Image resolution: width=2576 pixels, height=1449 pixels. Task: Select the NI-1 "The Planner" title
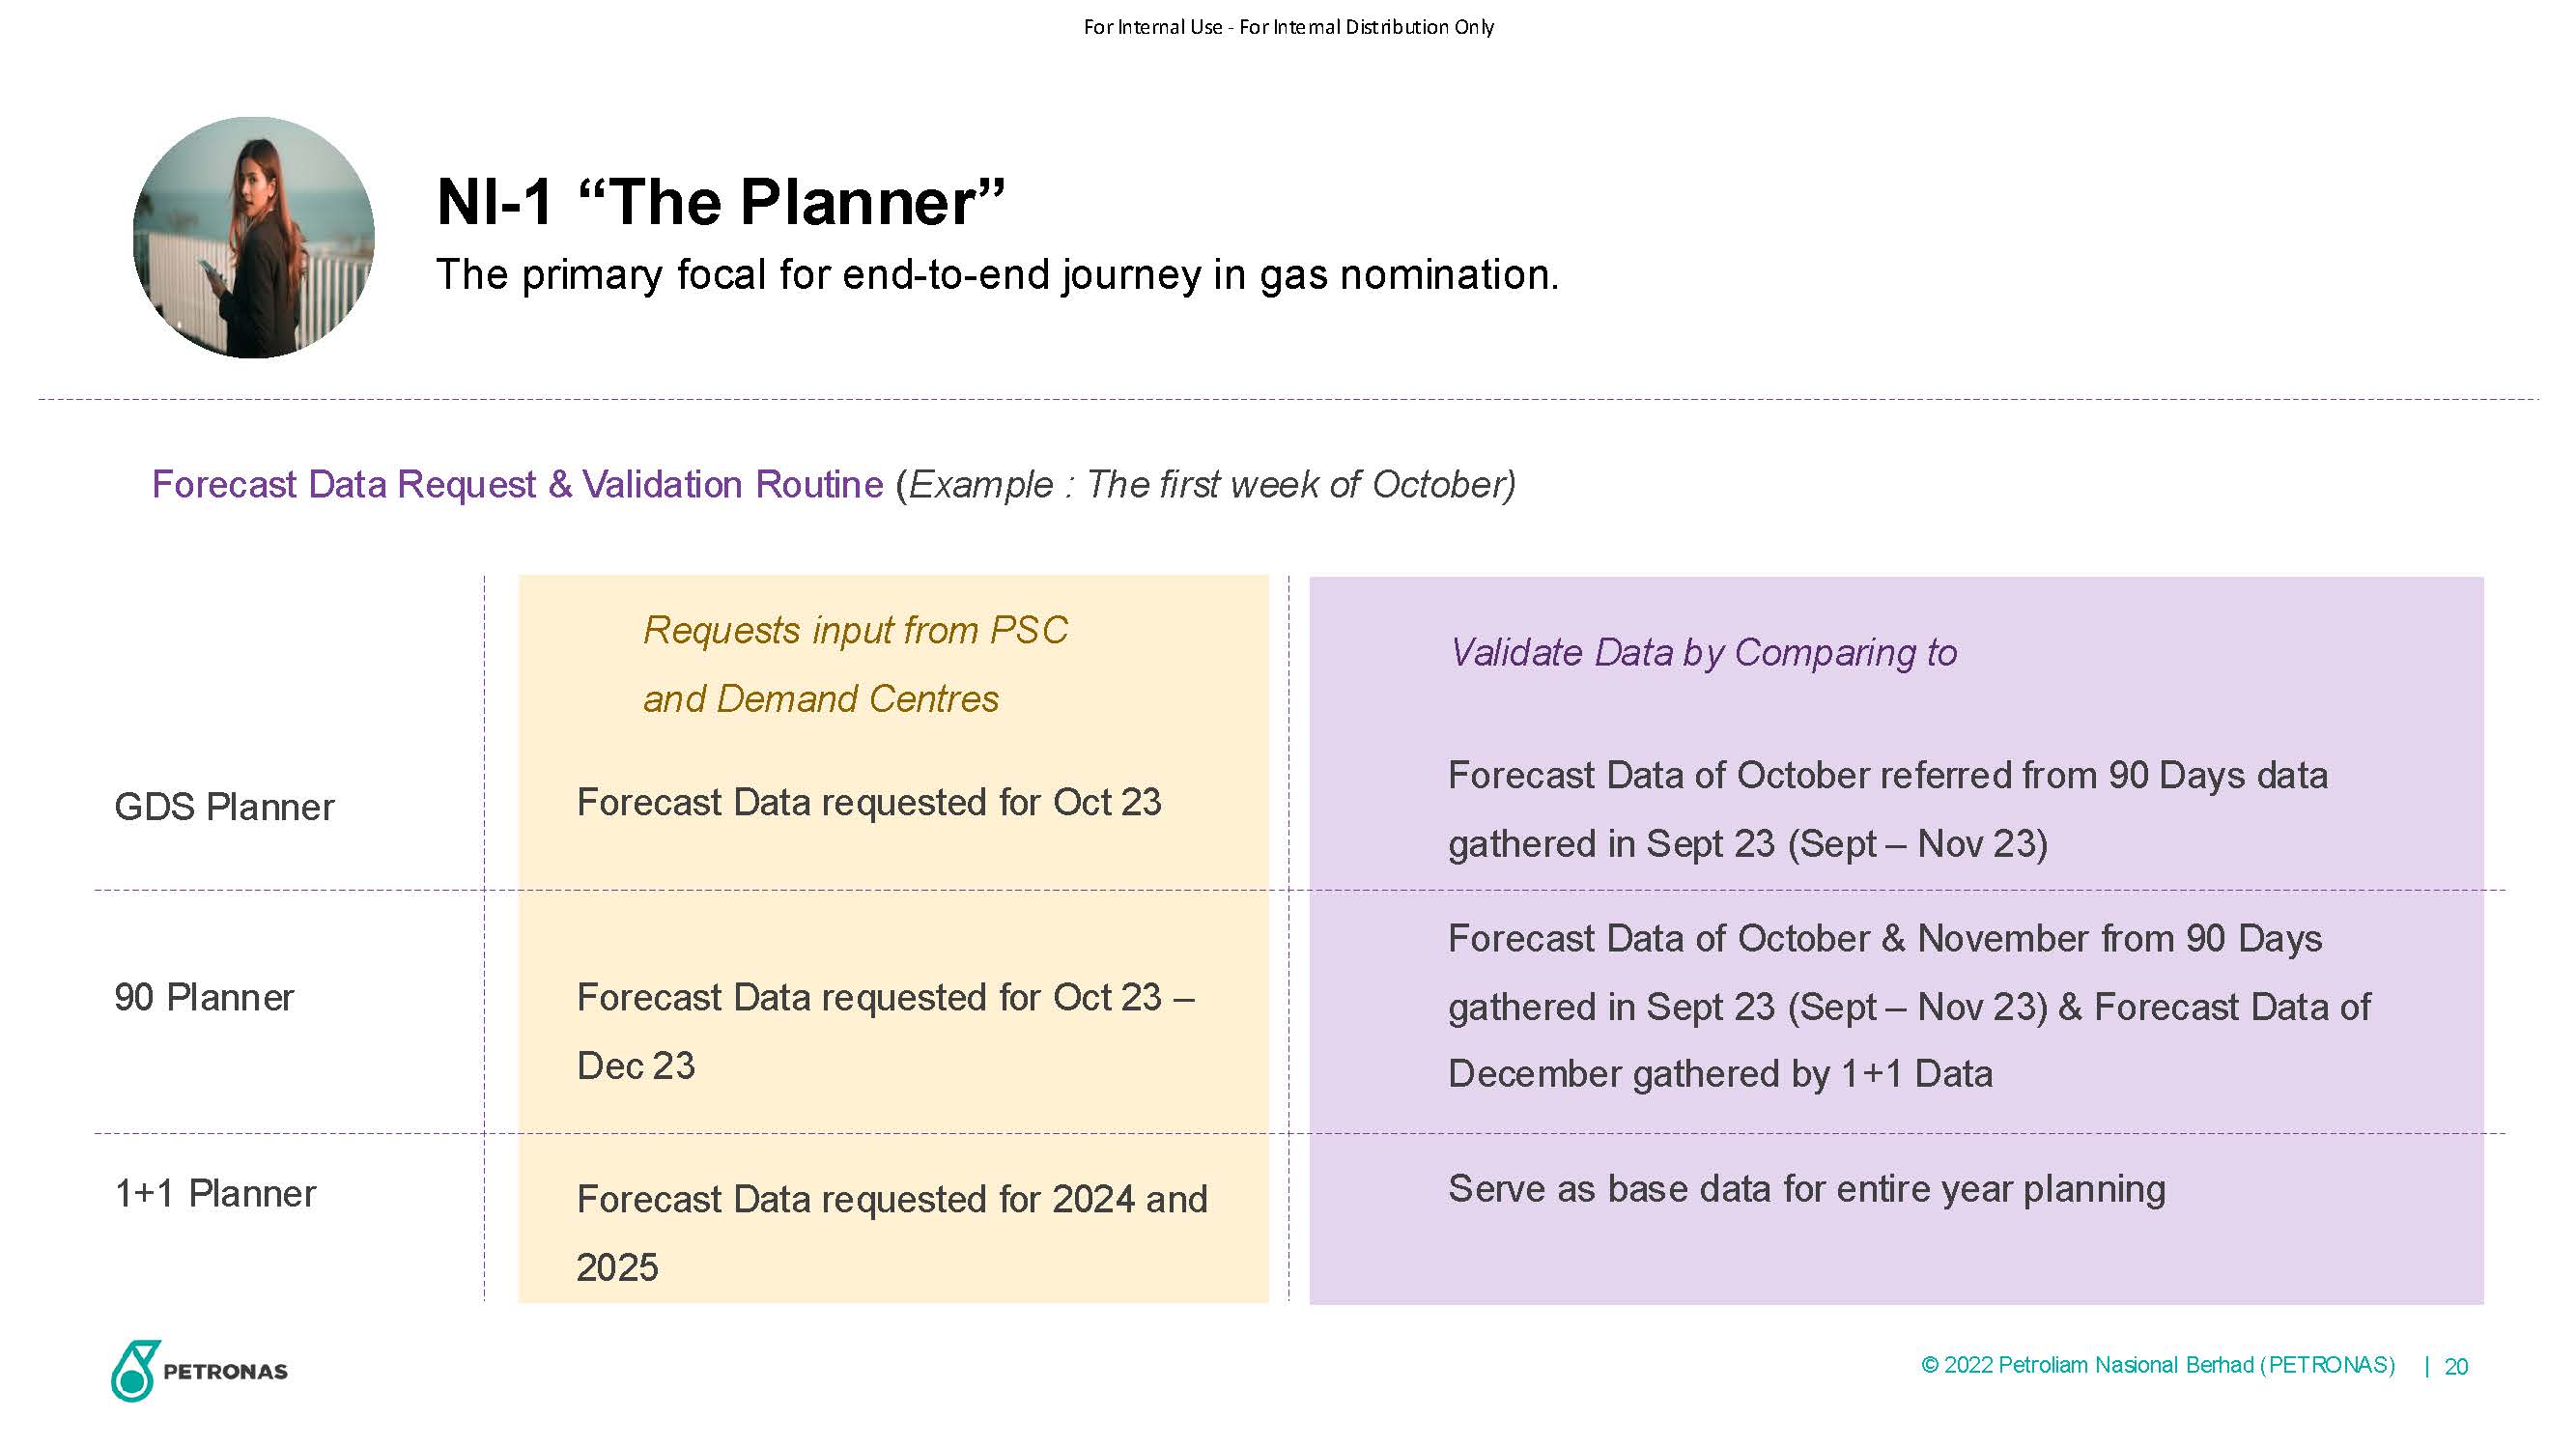720,202
